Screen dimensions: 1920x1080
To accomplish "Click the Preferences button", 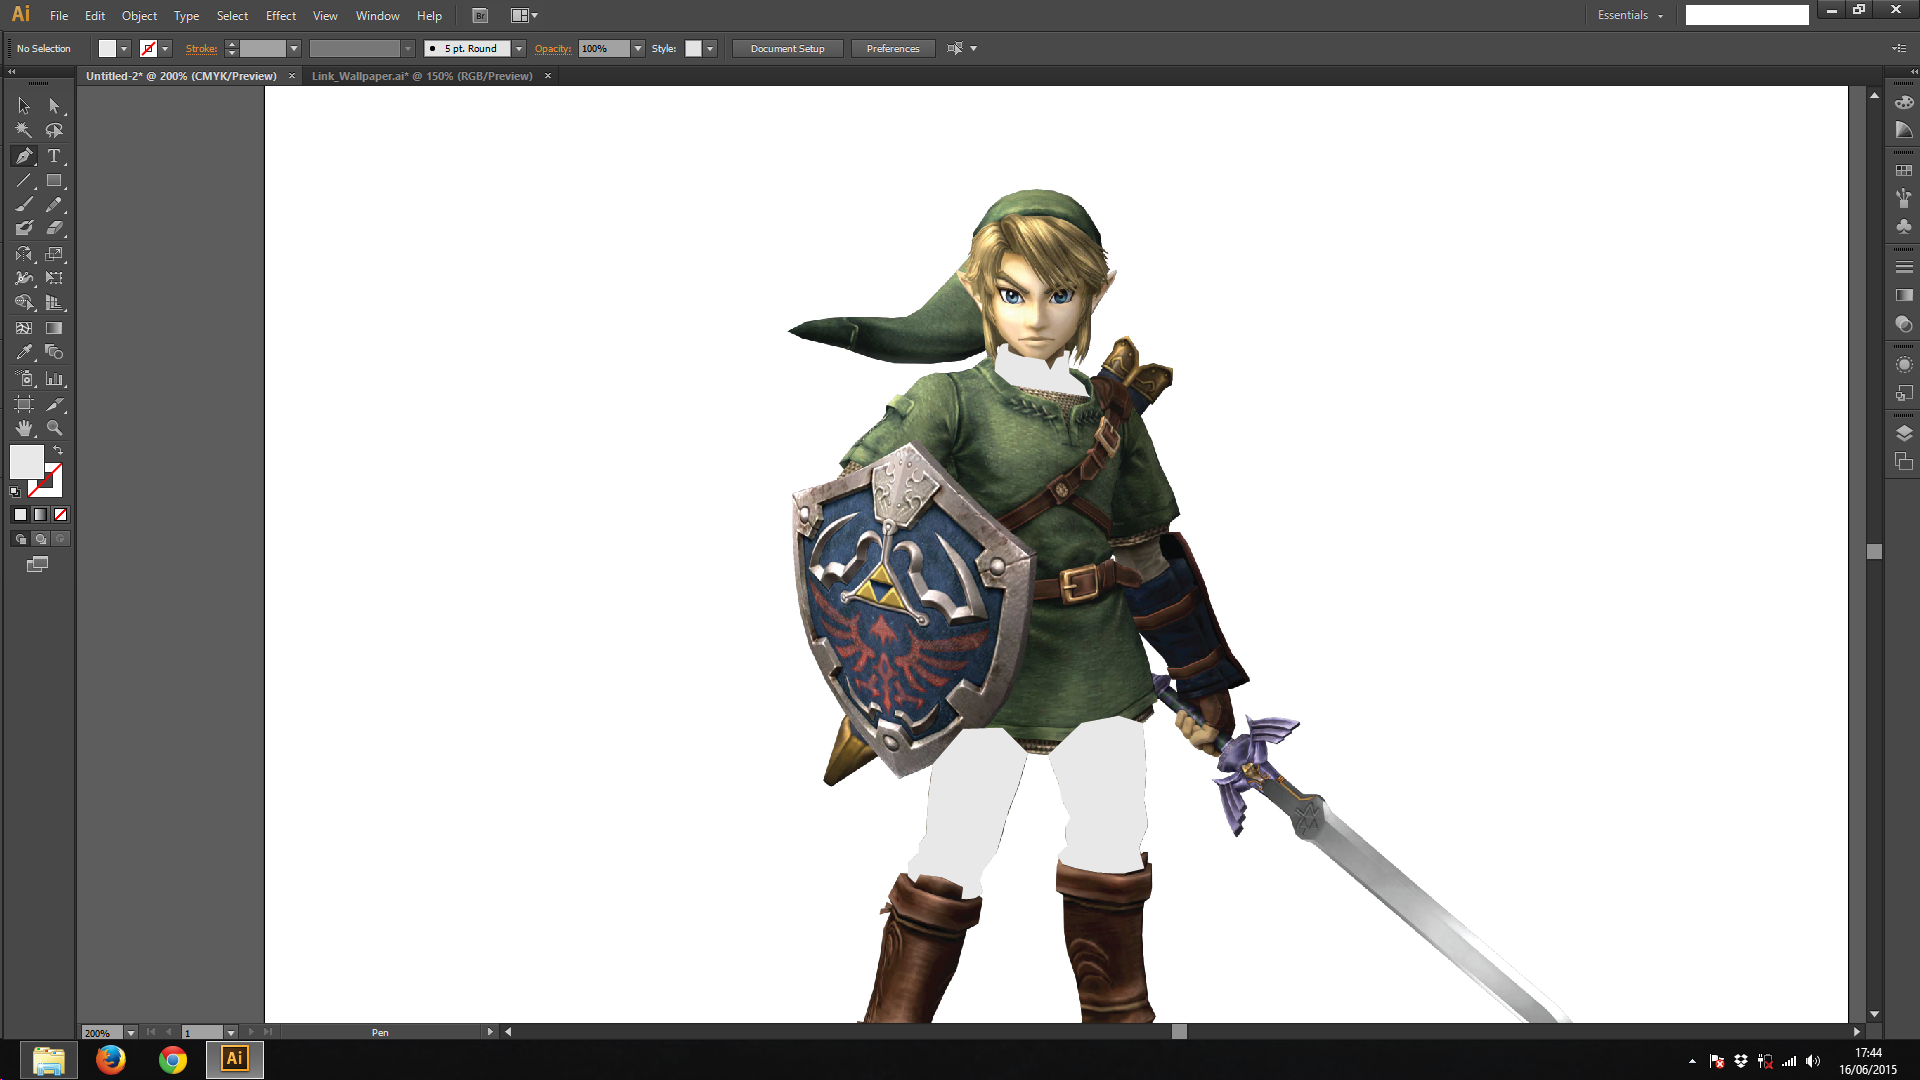I will pos(893,49).
